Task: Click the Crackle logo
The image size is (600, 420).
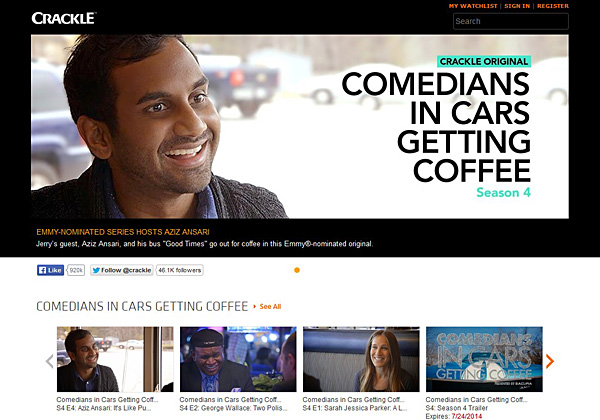Action: [x=64, y=18]
